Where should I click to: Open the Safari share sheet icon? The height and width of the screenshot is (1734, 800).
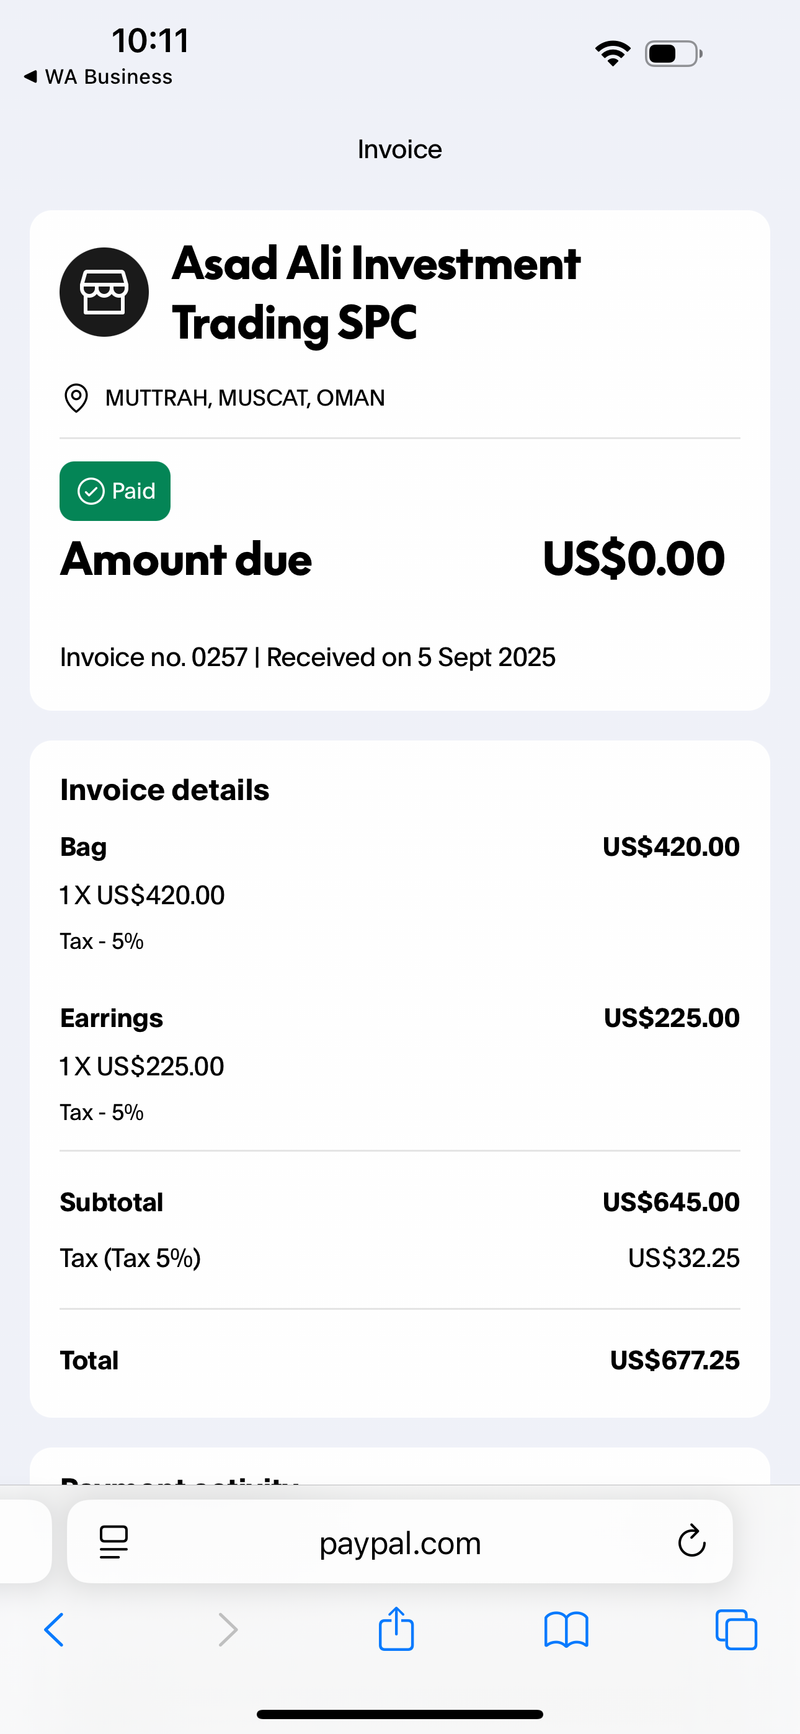point(396,1627)
